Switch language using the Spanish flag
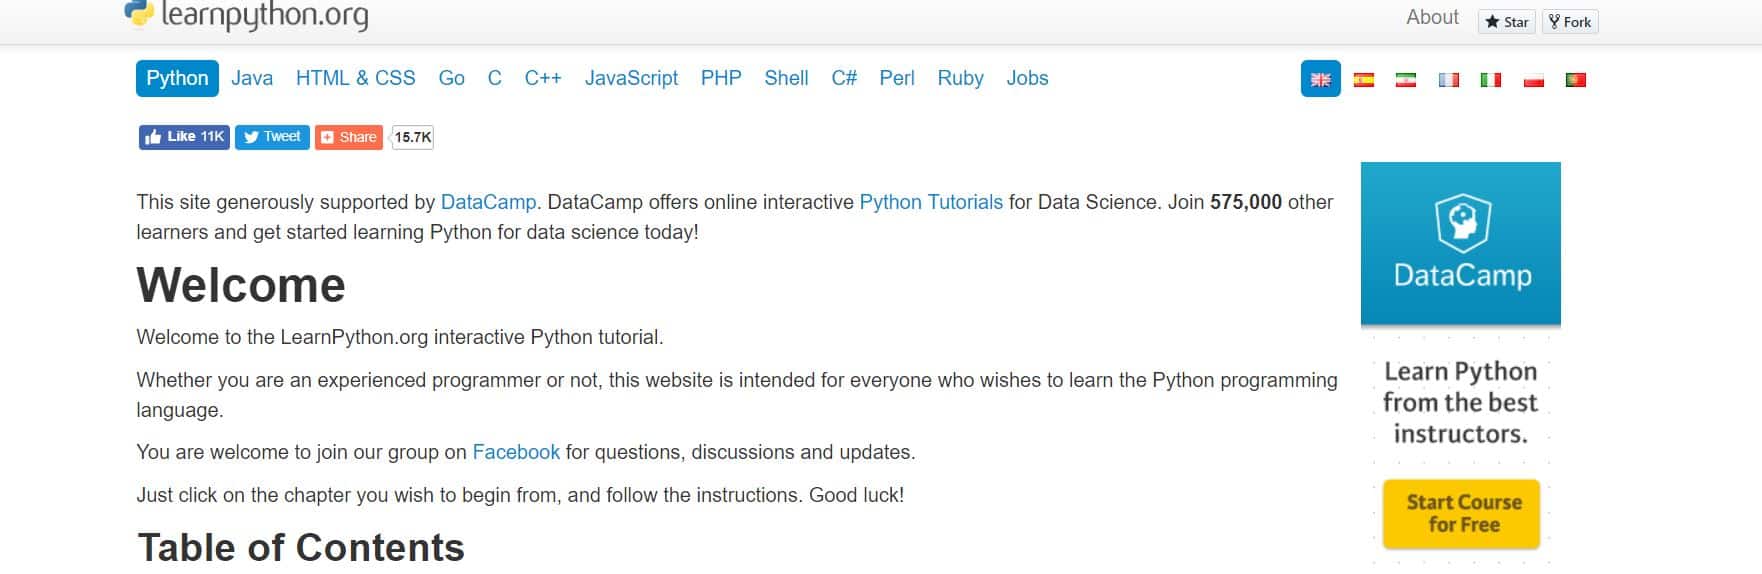Image resolution: width=1762 pixels, height=574 pixels. tap(1363, 80)
